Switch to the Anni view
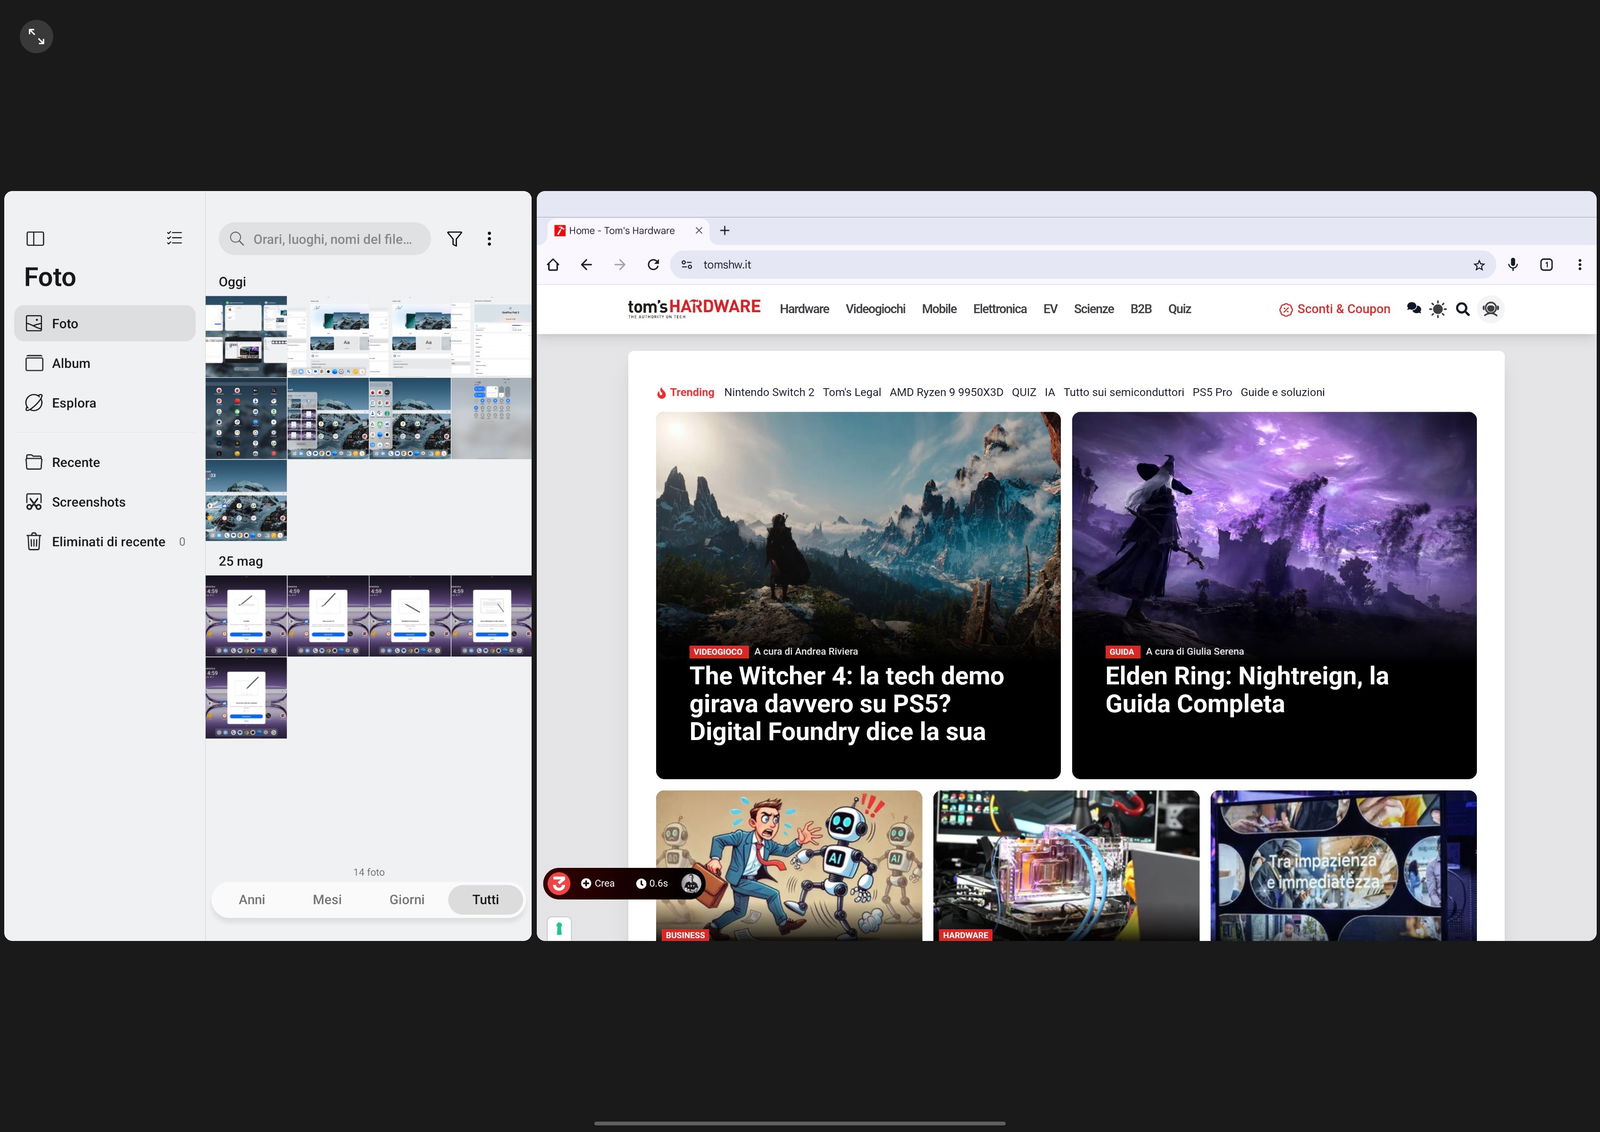Image resolution: width=1600 pixels, height=1132 pixels. pos(252,900)
